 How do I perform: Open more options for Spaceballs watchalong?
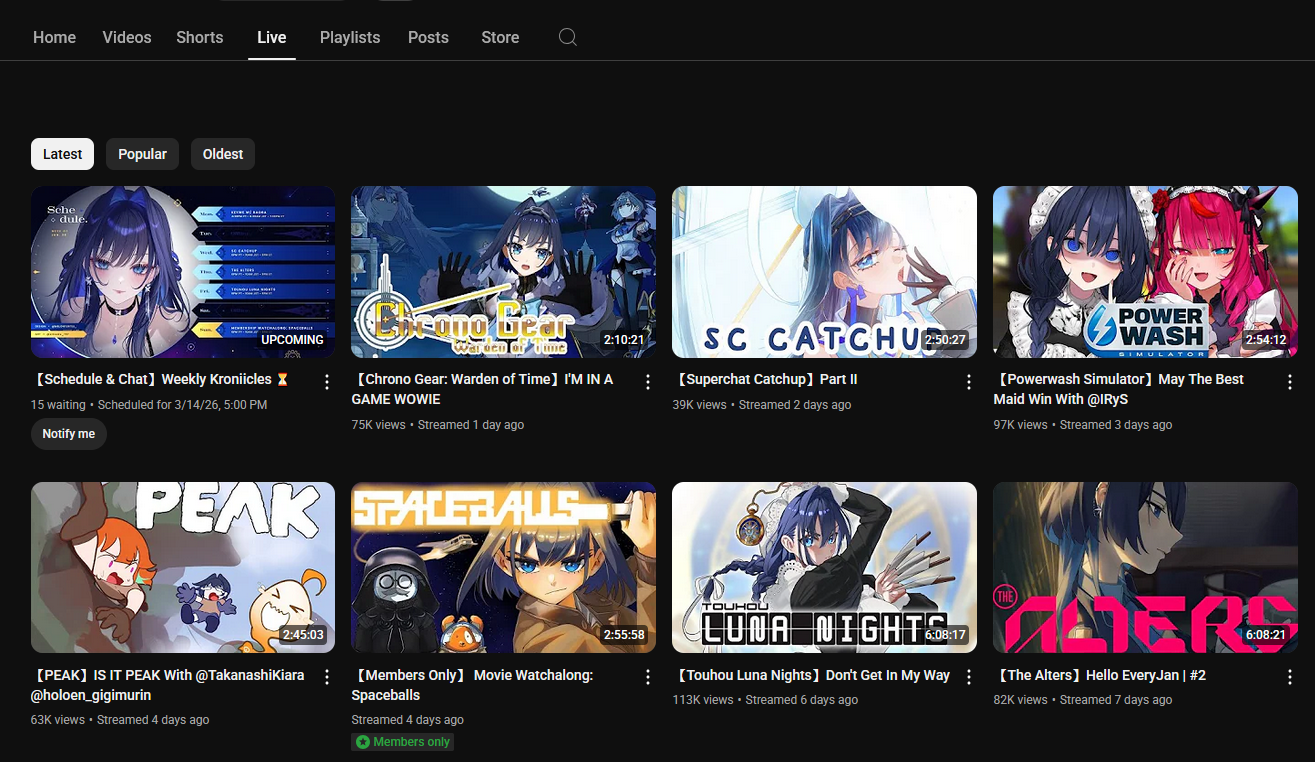(x=648, y=678)
